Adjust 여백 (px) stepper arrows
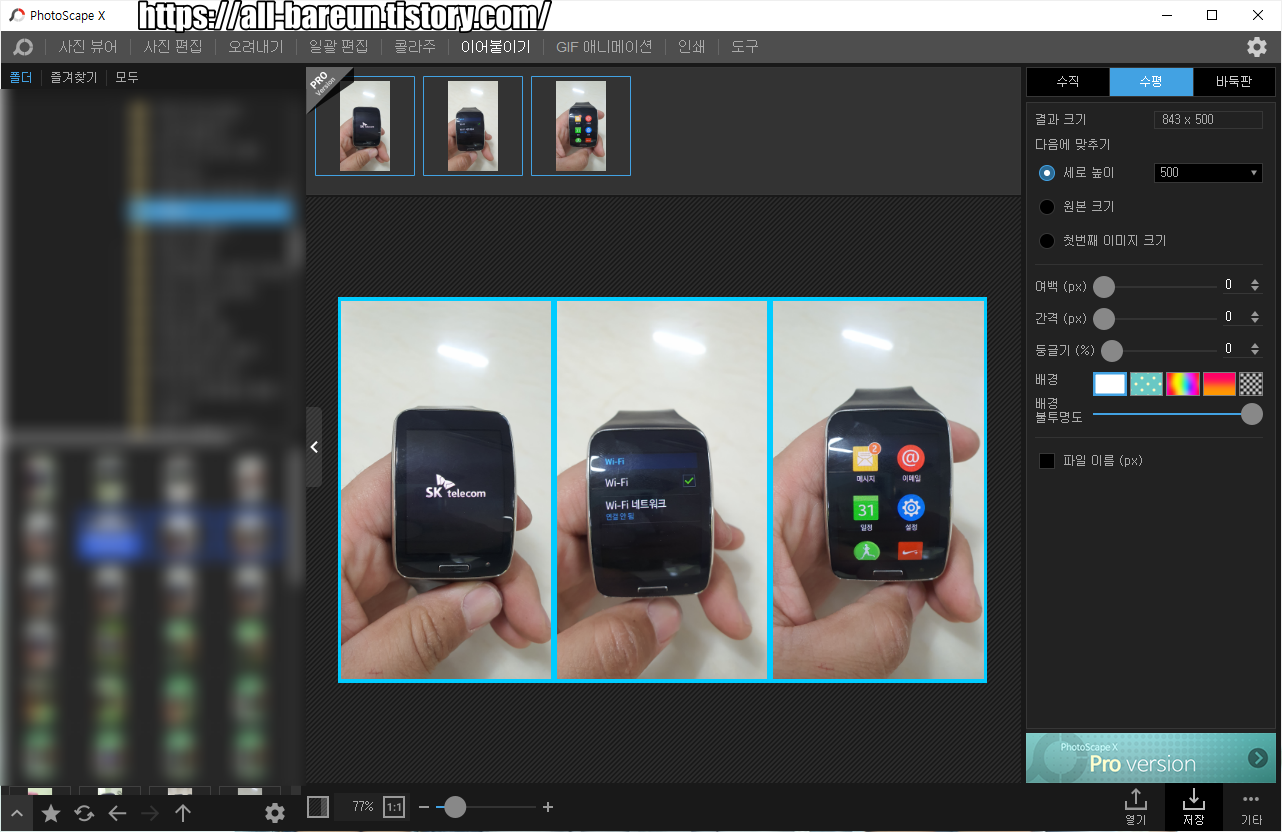 pyautogui.click(x=1255, y=285)
